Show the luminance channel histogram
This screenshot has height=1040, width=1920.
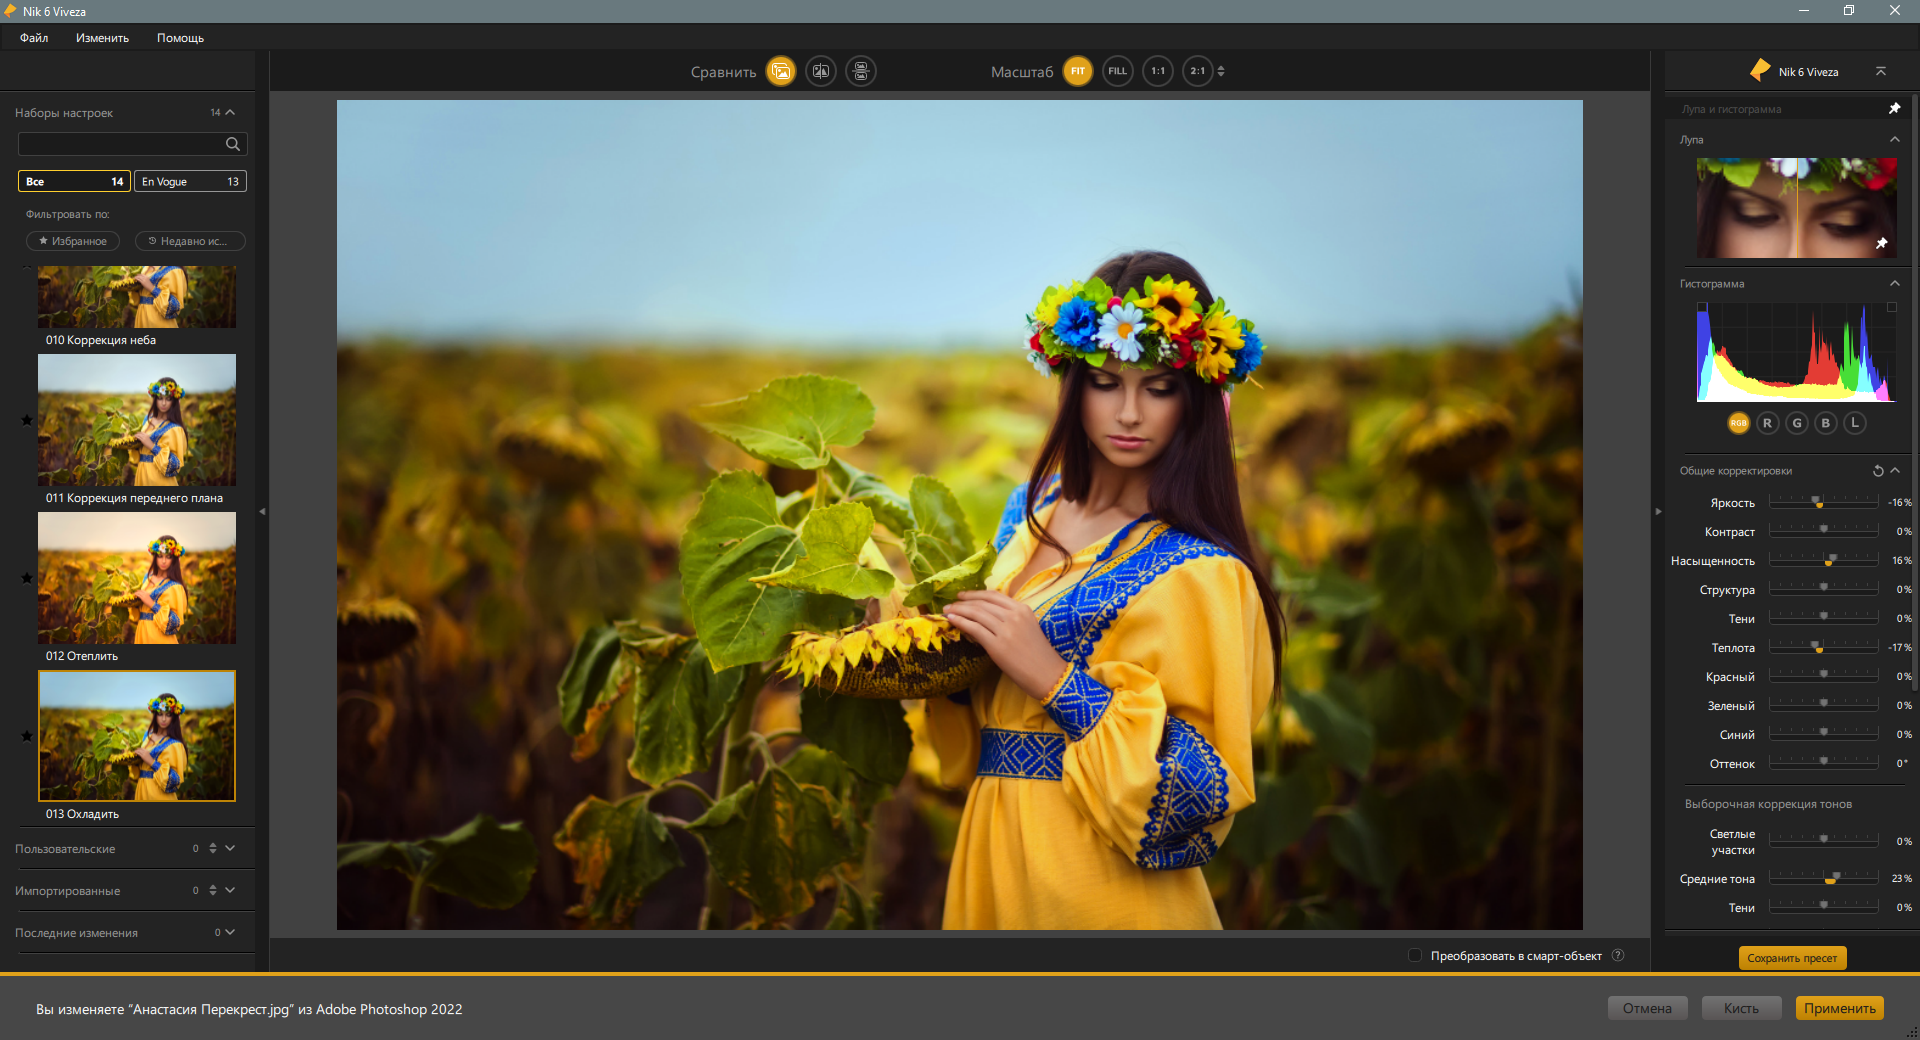(1855, 423)
